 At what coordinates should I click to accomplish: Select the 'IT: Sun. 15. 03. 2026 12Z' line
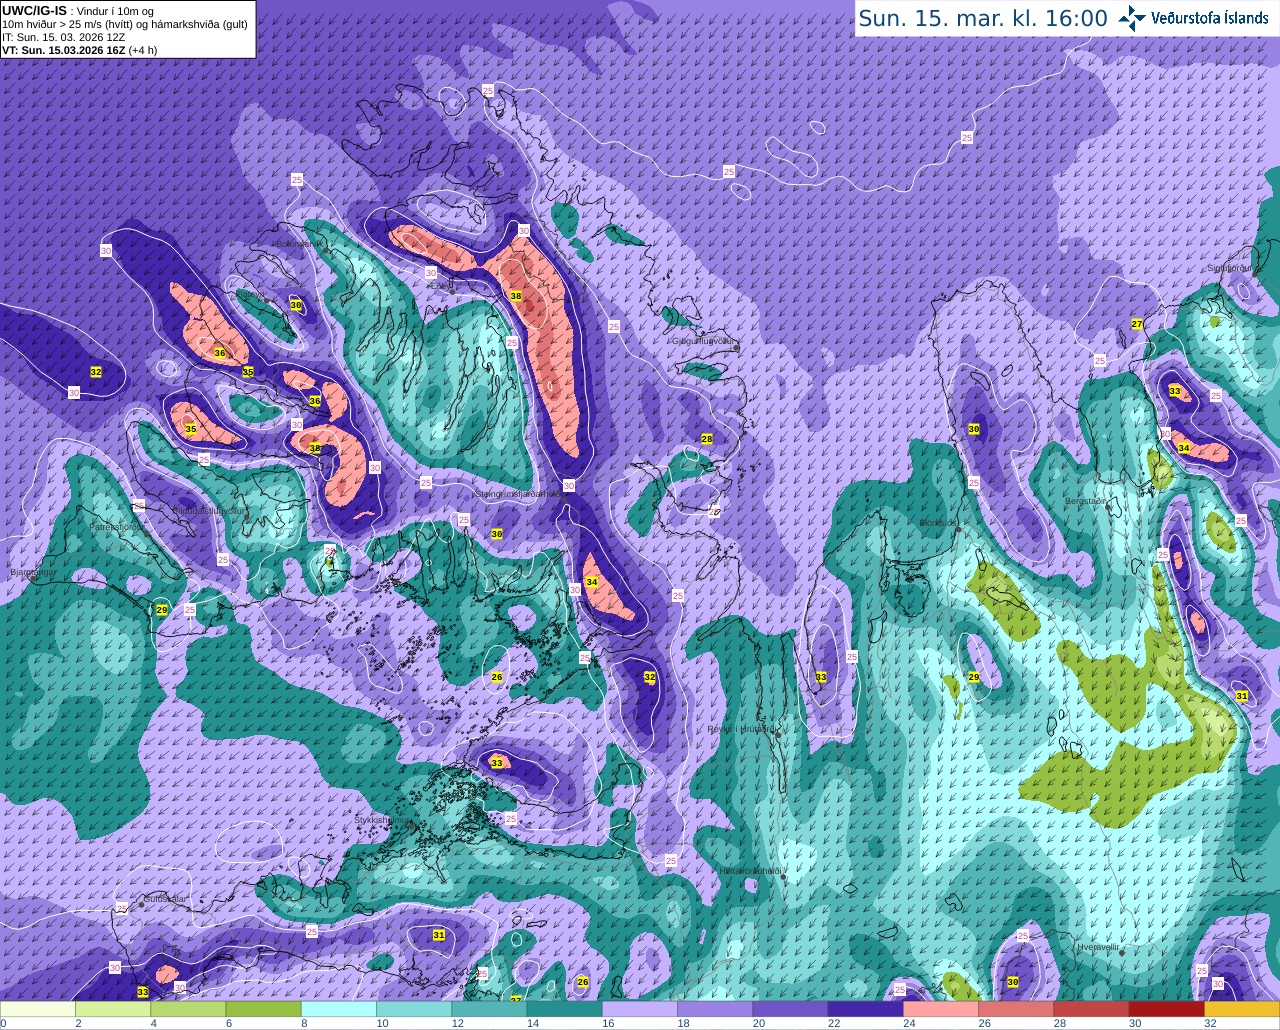tap(63, 37)
